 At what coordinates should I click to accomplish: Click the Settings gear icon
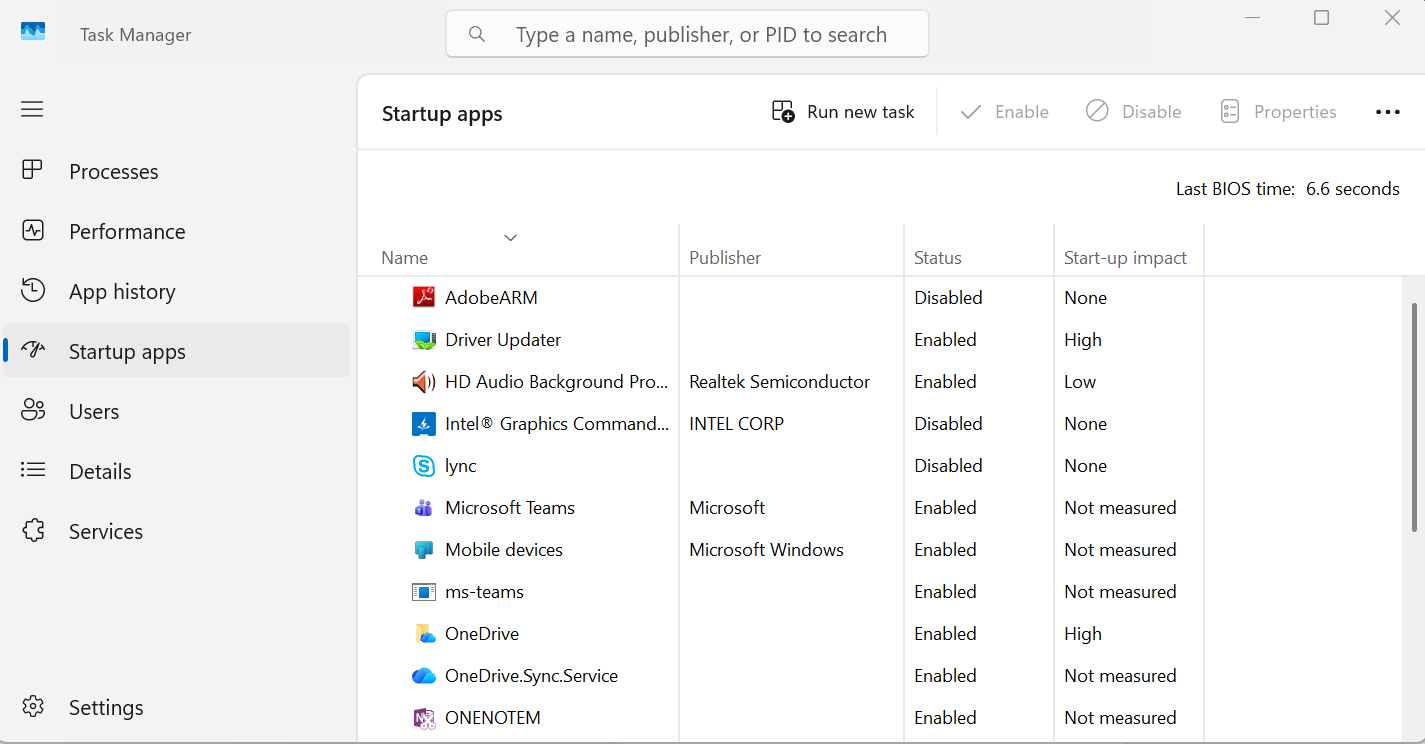33,707
